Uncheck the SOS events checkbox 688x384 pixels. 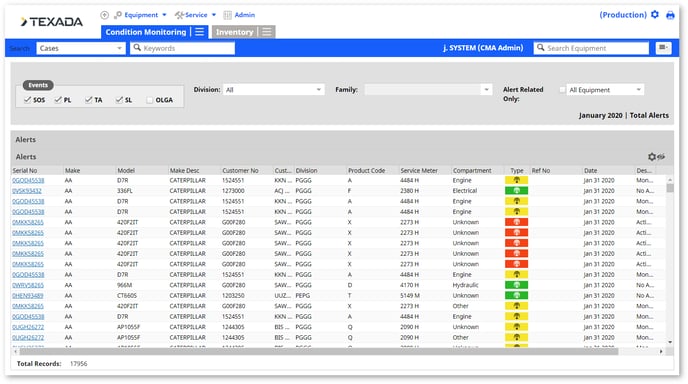pyautogui.click(x=28, y=100)
